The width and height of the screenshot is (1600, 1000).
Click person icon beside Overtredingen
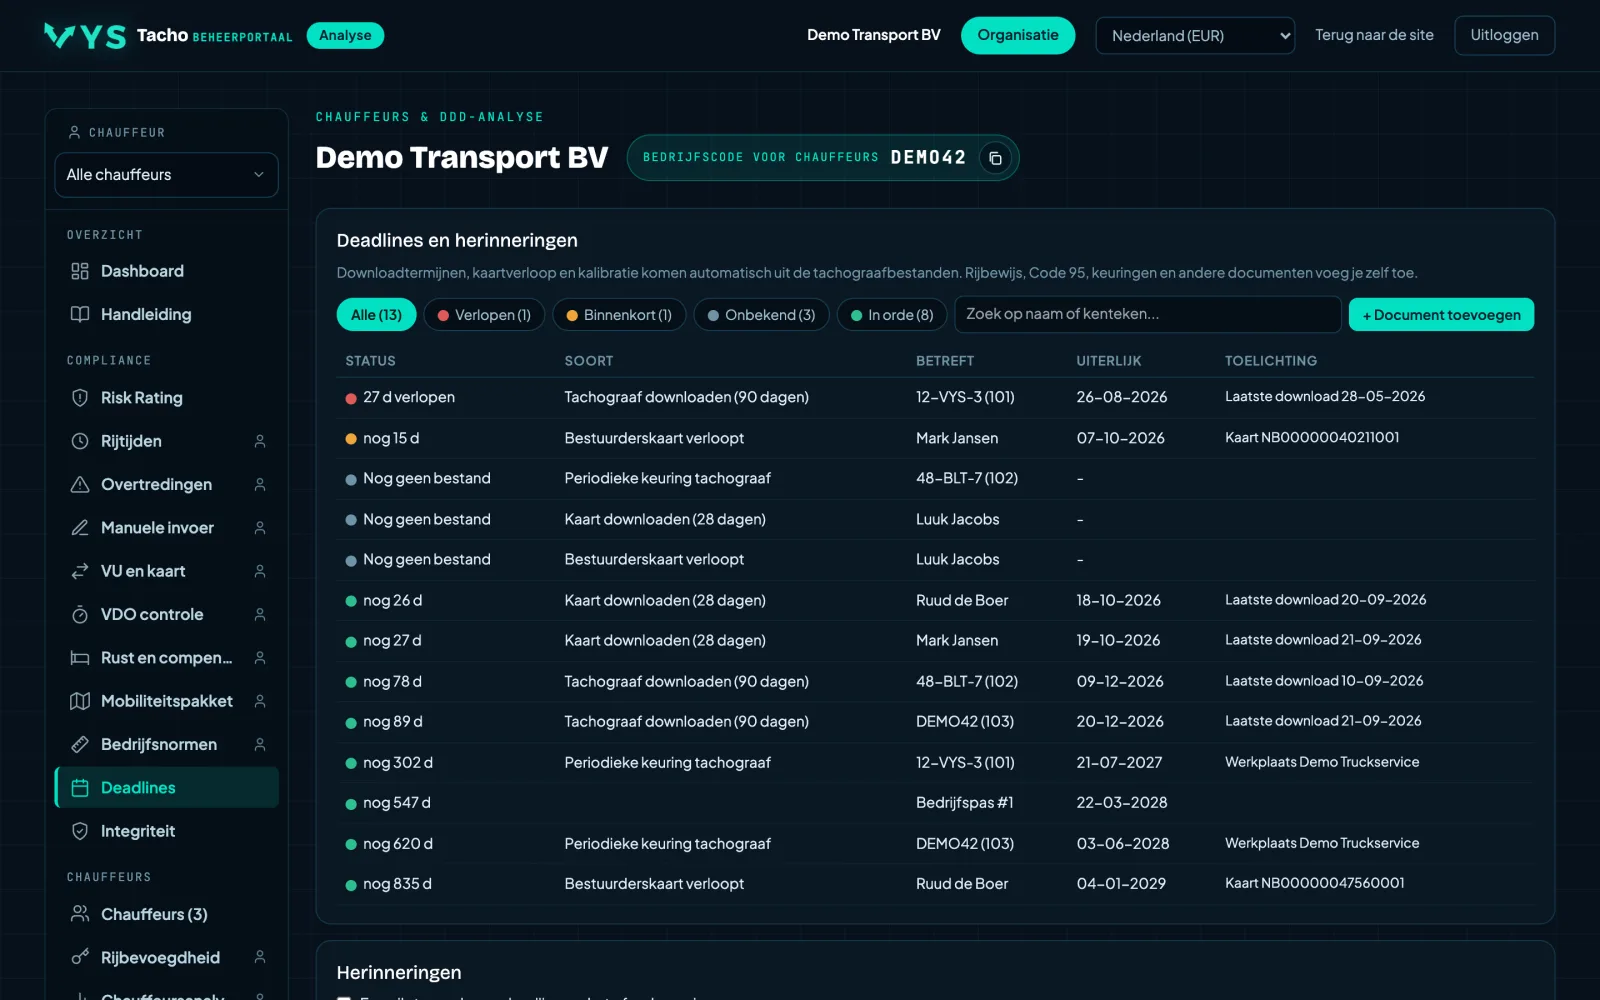point(260,484)
